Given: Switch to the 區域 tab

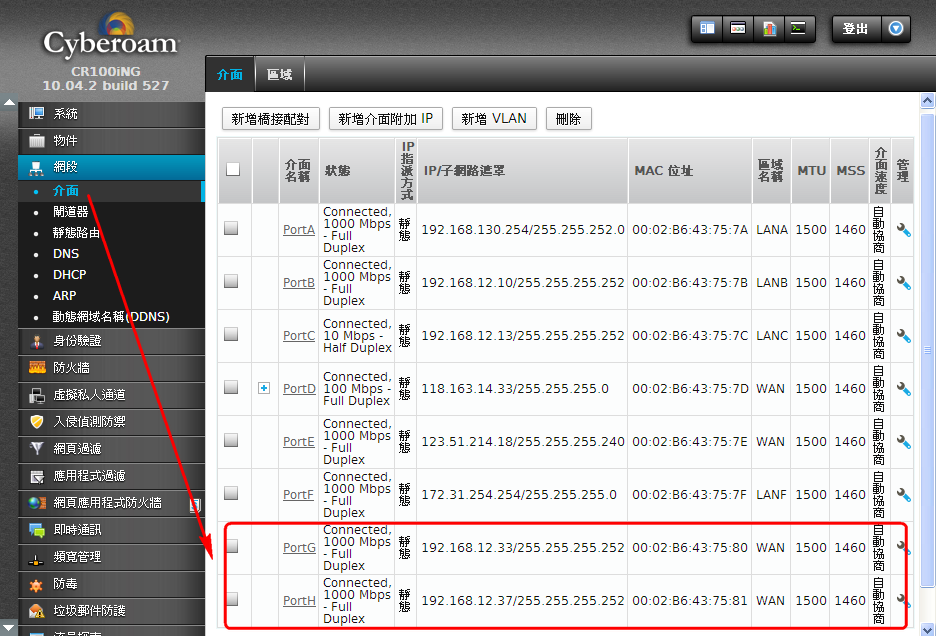Looking at the screenshot, I should tap(279, 74).
